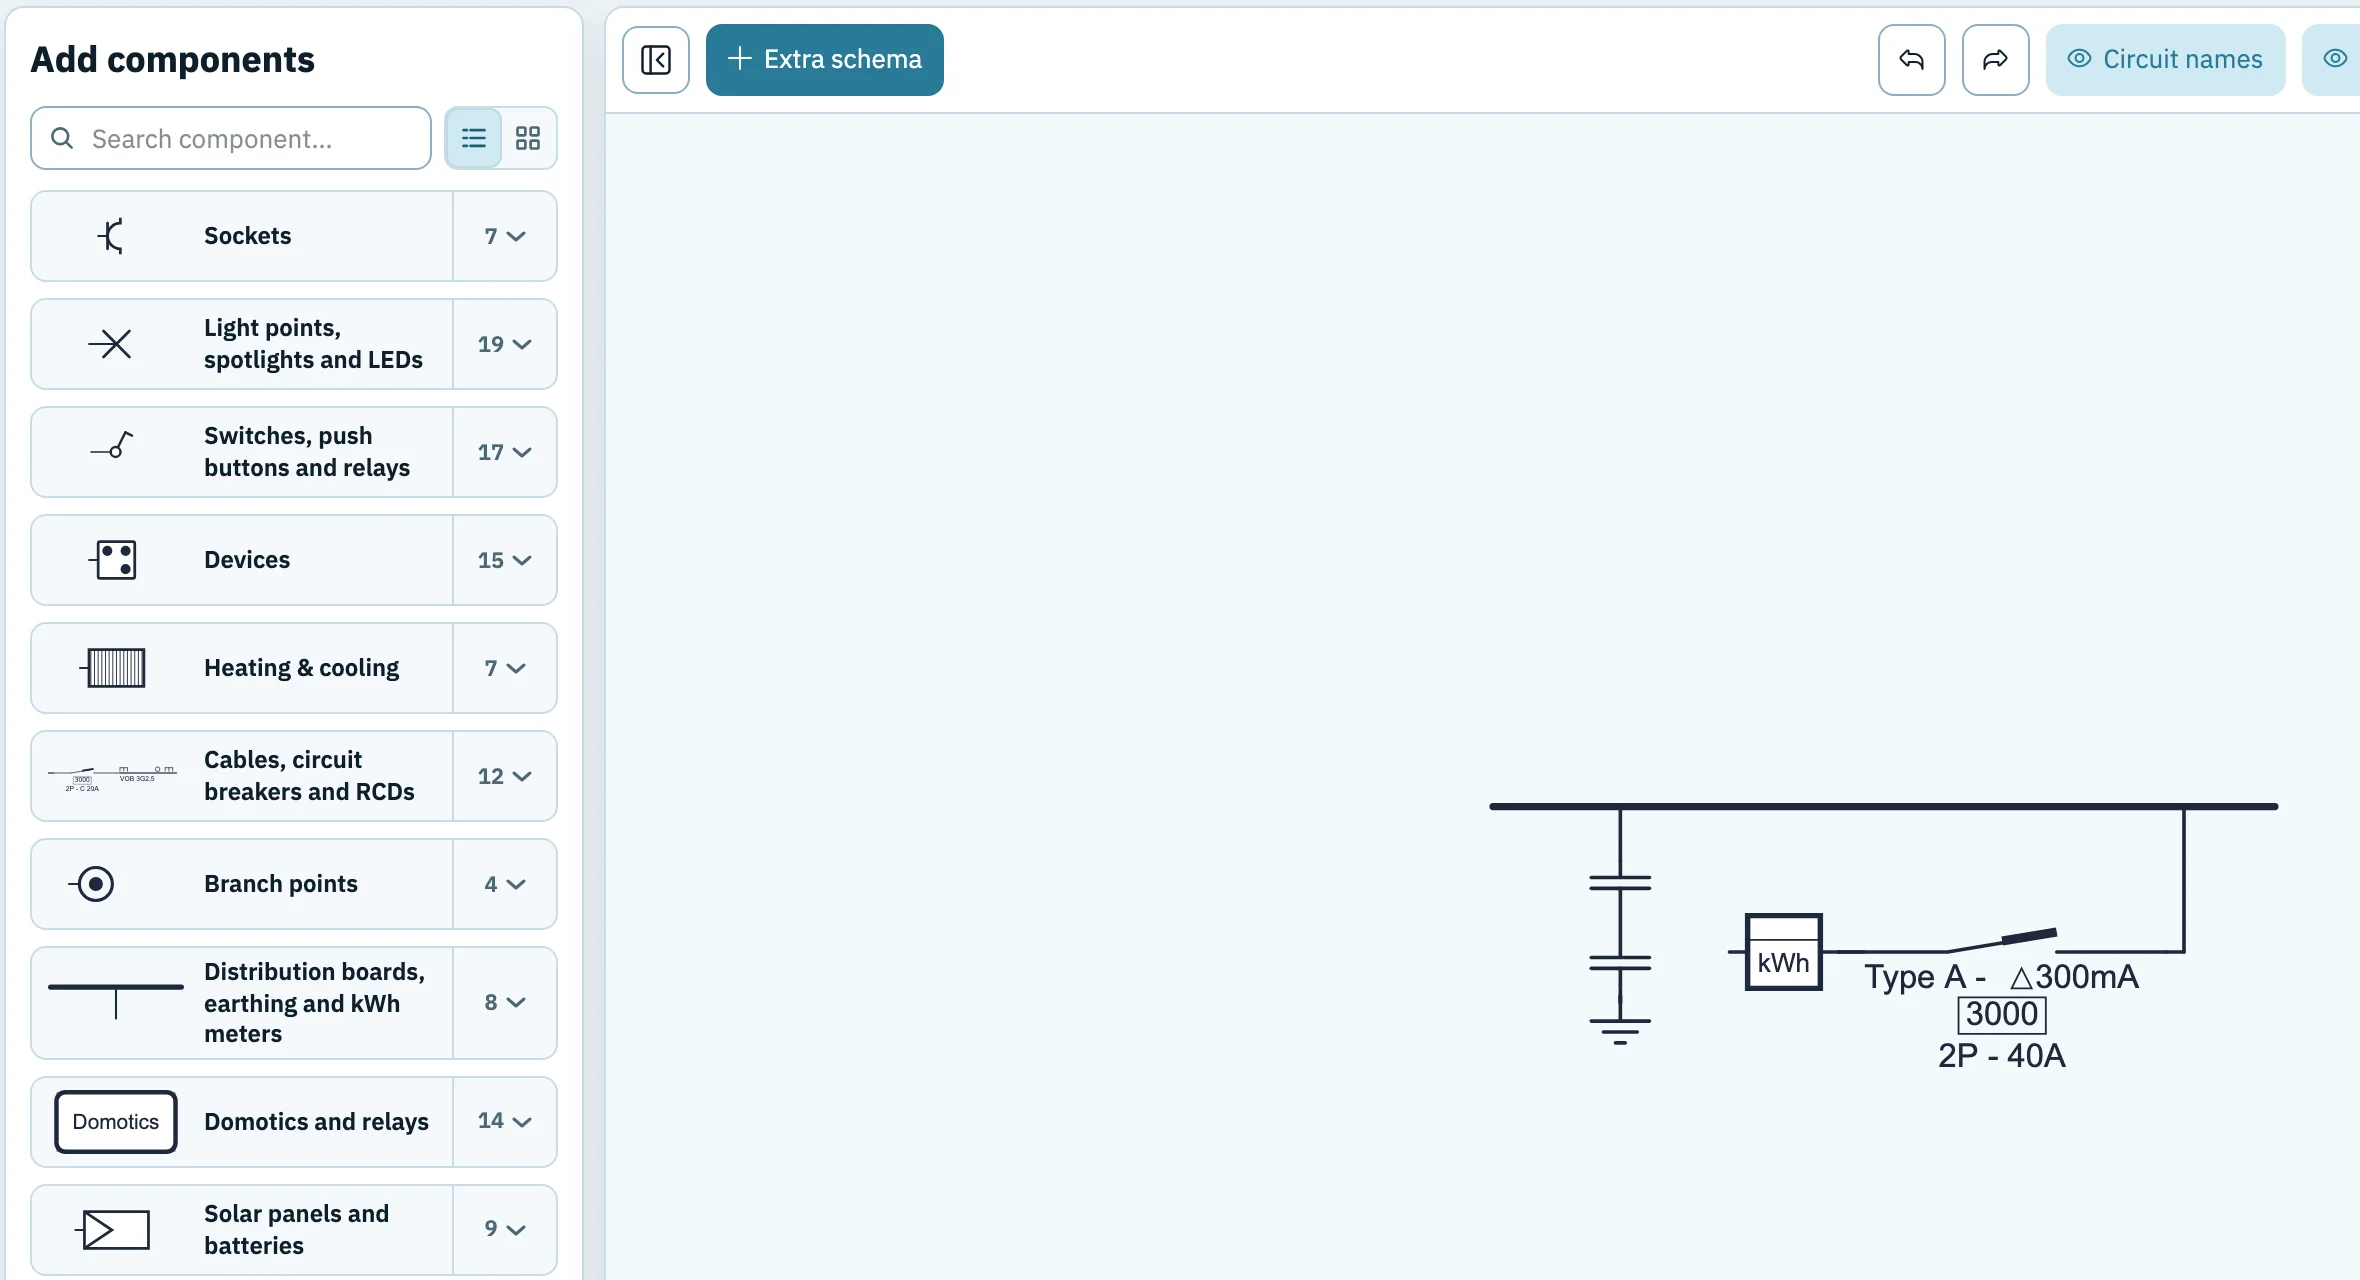The height and width of the screenshot is (1280, 2360).
Task: Undo the last action
Action: click(1912, 60)
